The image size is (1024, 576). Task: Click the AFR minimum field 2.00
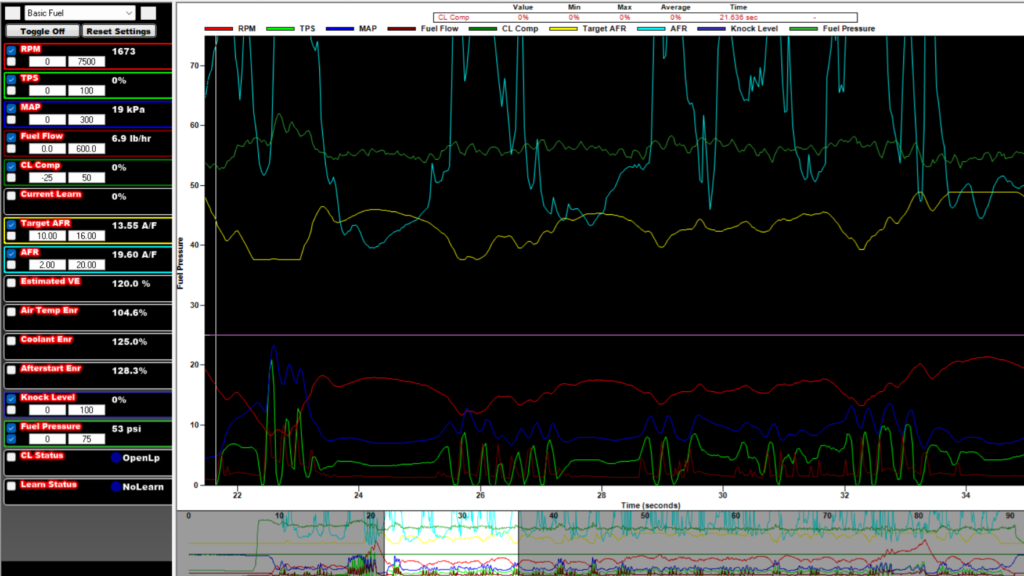[47, 264]
